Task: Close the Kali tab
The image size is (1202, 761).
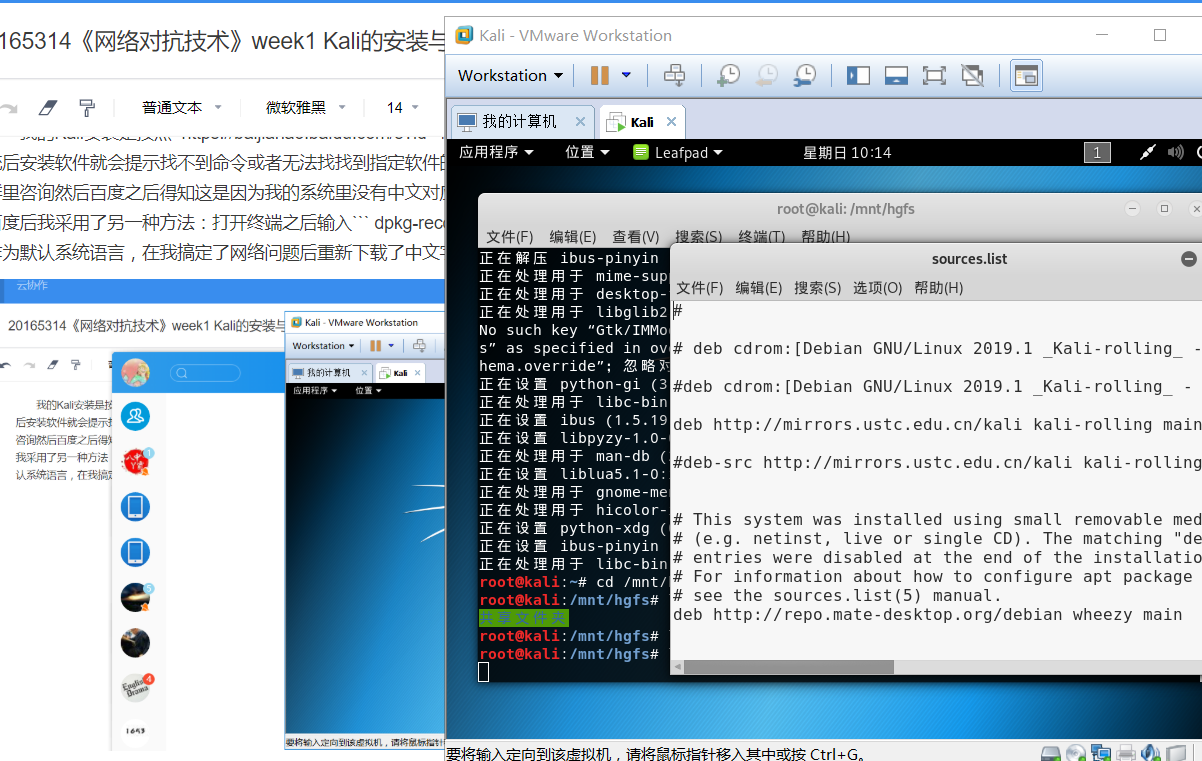Action: (x=671, y=122)
